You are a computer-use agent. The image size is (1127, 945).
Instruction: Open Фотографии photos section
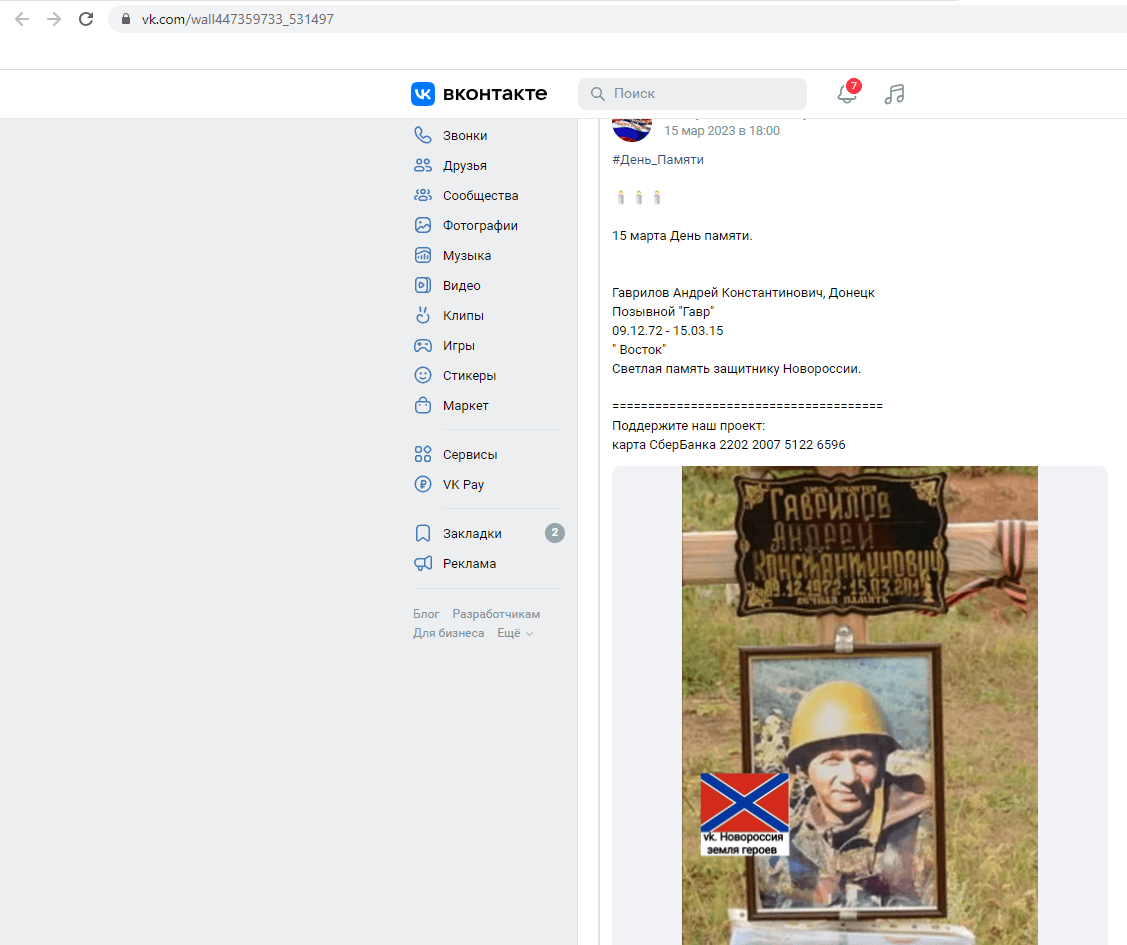pos(480,226)
